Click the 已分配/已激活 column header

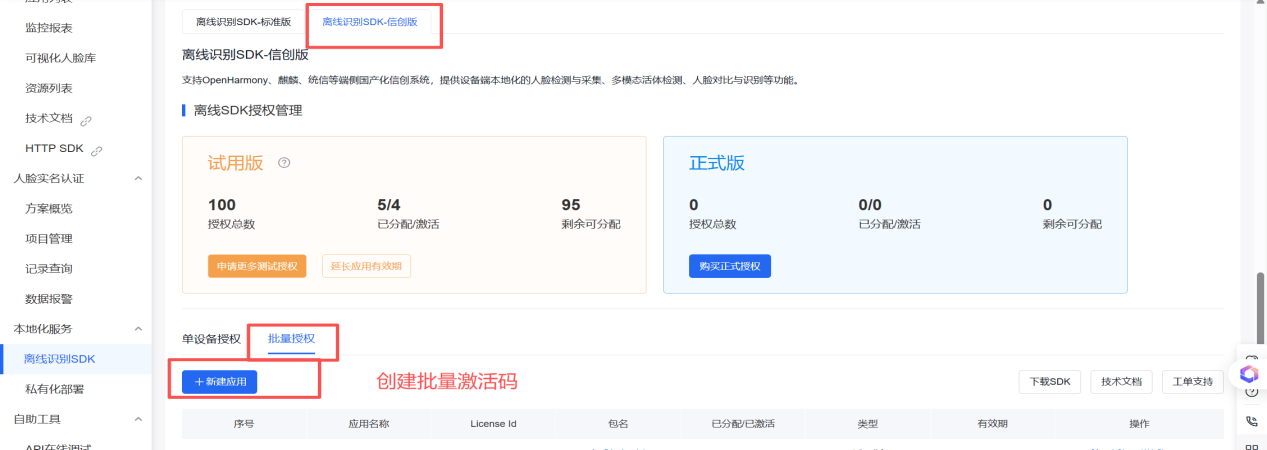743,424
